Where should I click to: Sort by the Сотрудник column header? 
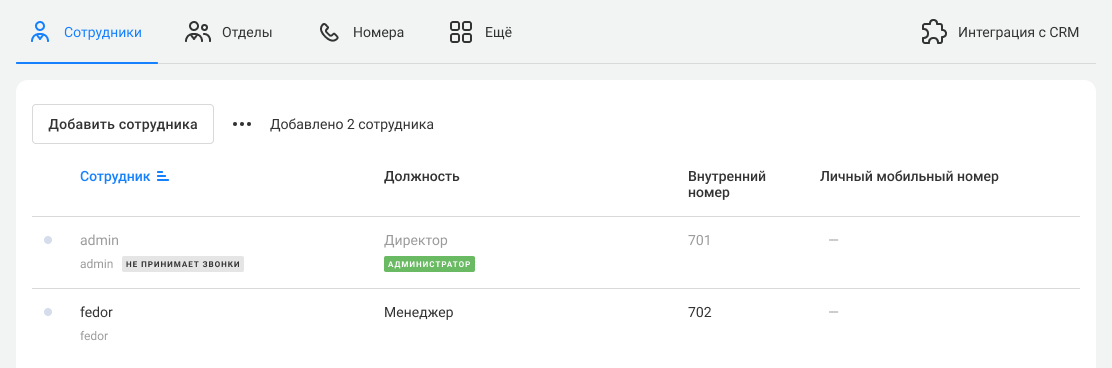115,177
